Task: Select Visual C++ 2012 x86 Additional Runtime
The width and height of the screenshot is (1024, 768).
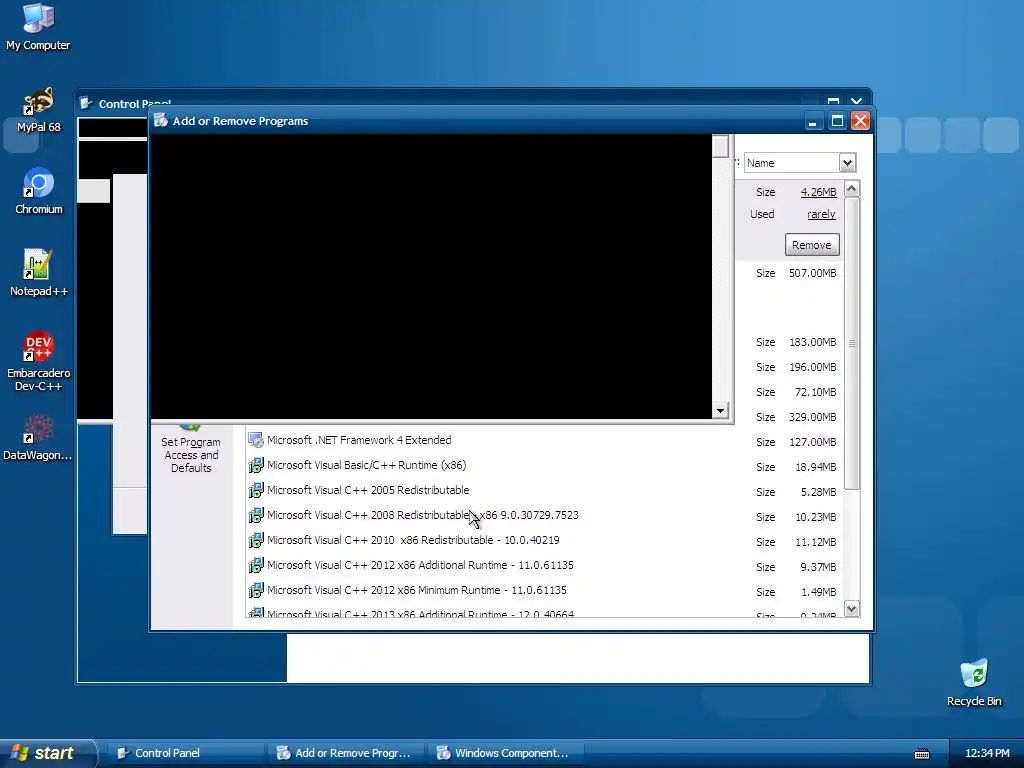Action: coord(543,565)
